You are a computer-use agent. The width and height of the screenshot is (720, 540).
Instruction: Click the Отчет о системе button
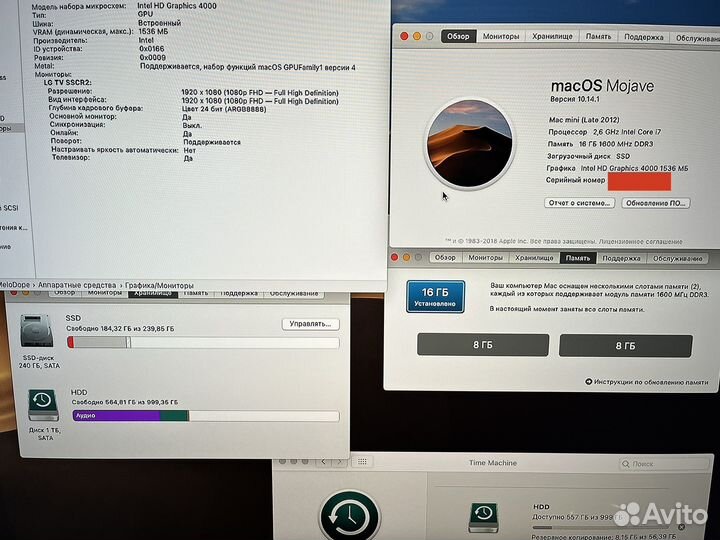pos(579,203)
